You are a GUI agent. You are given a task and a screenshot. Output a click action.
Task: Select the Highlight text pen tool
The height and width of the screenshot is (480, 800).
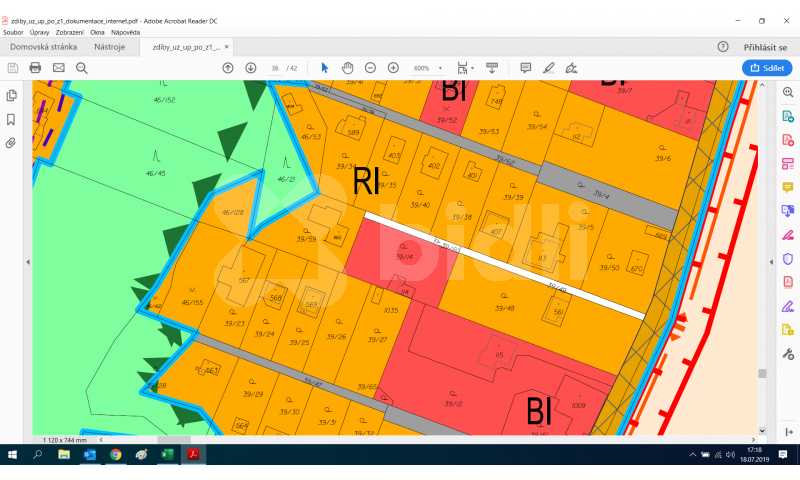[548, 68]
